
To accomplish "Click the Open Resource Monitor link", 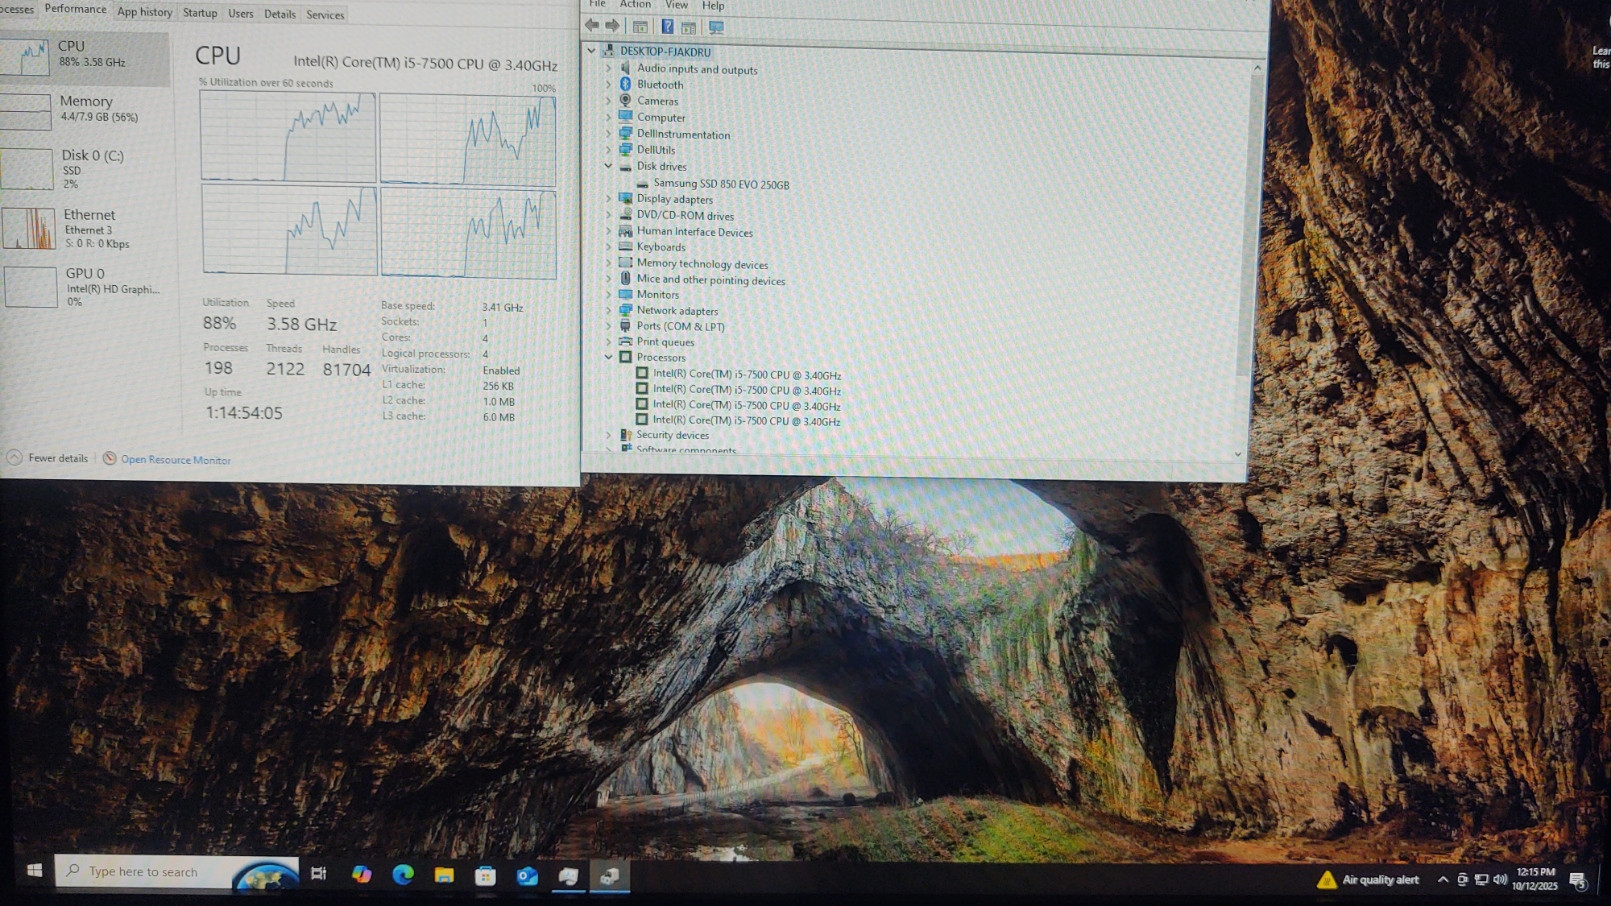I will click(x=175, y=460).
